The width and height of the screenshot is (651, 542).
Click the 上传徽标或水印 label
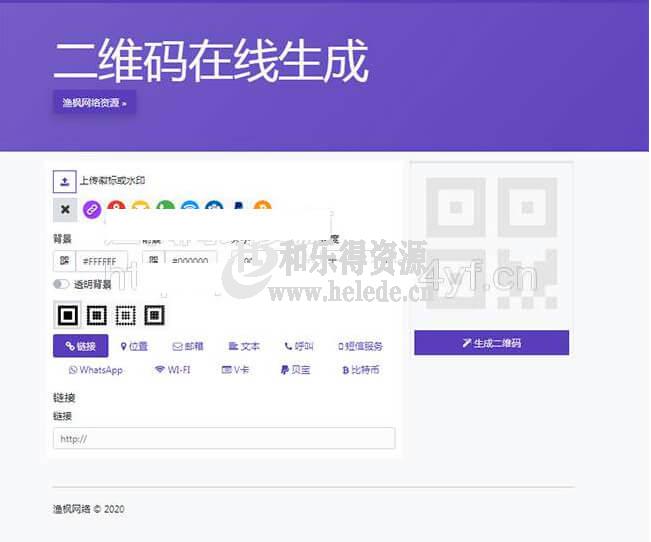112,181
